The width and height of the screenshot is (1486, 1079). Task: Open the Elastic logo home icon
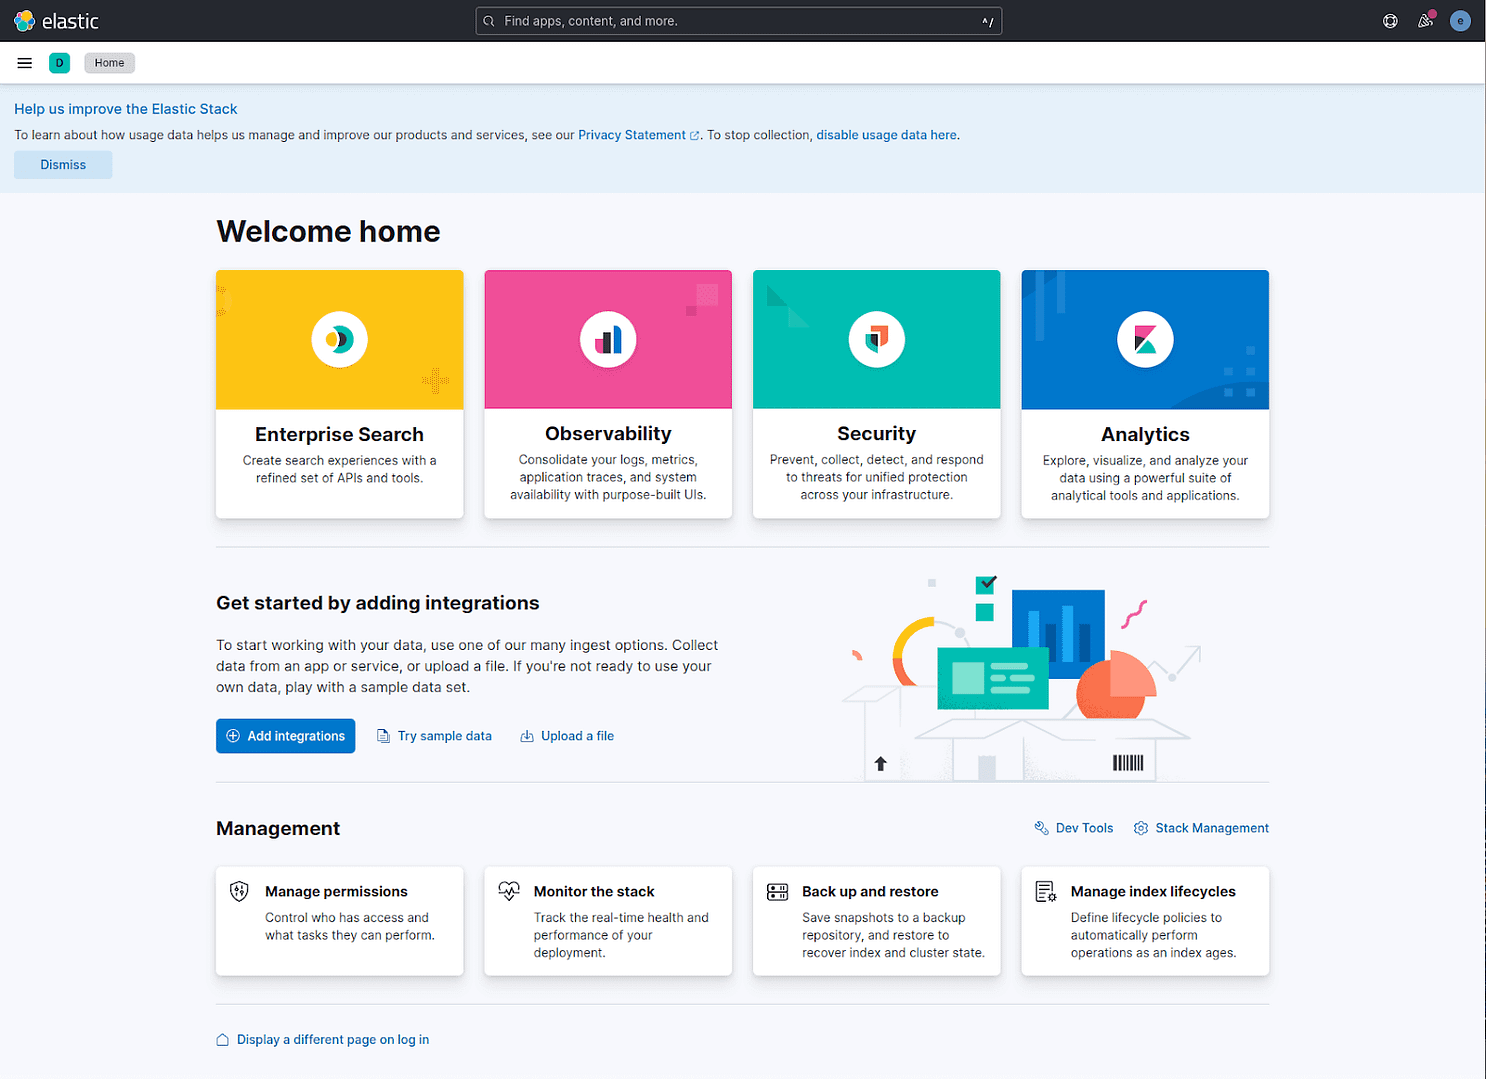(25, 20)
